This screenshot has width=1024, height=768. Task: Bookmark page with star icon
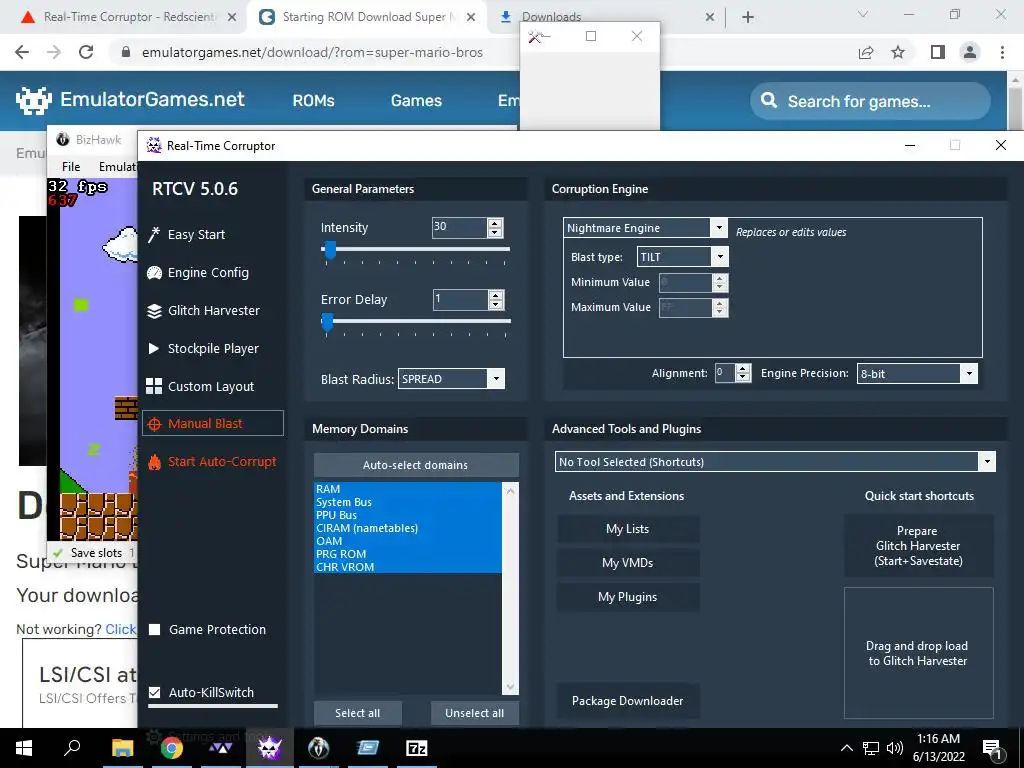pyautogui.click(x=898, y=52)
